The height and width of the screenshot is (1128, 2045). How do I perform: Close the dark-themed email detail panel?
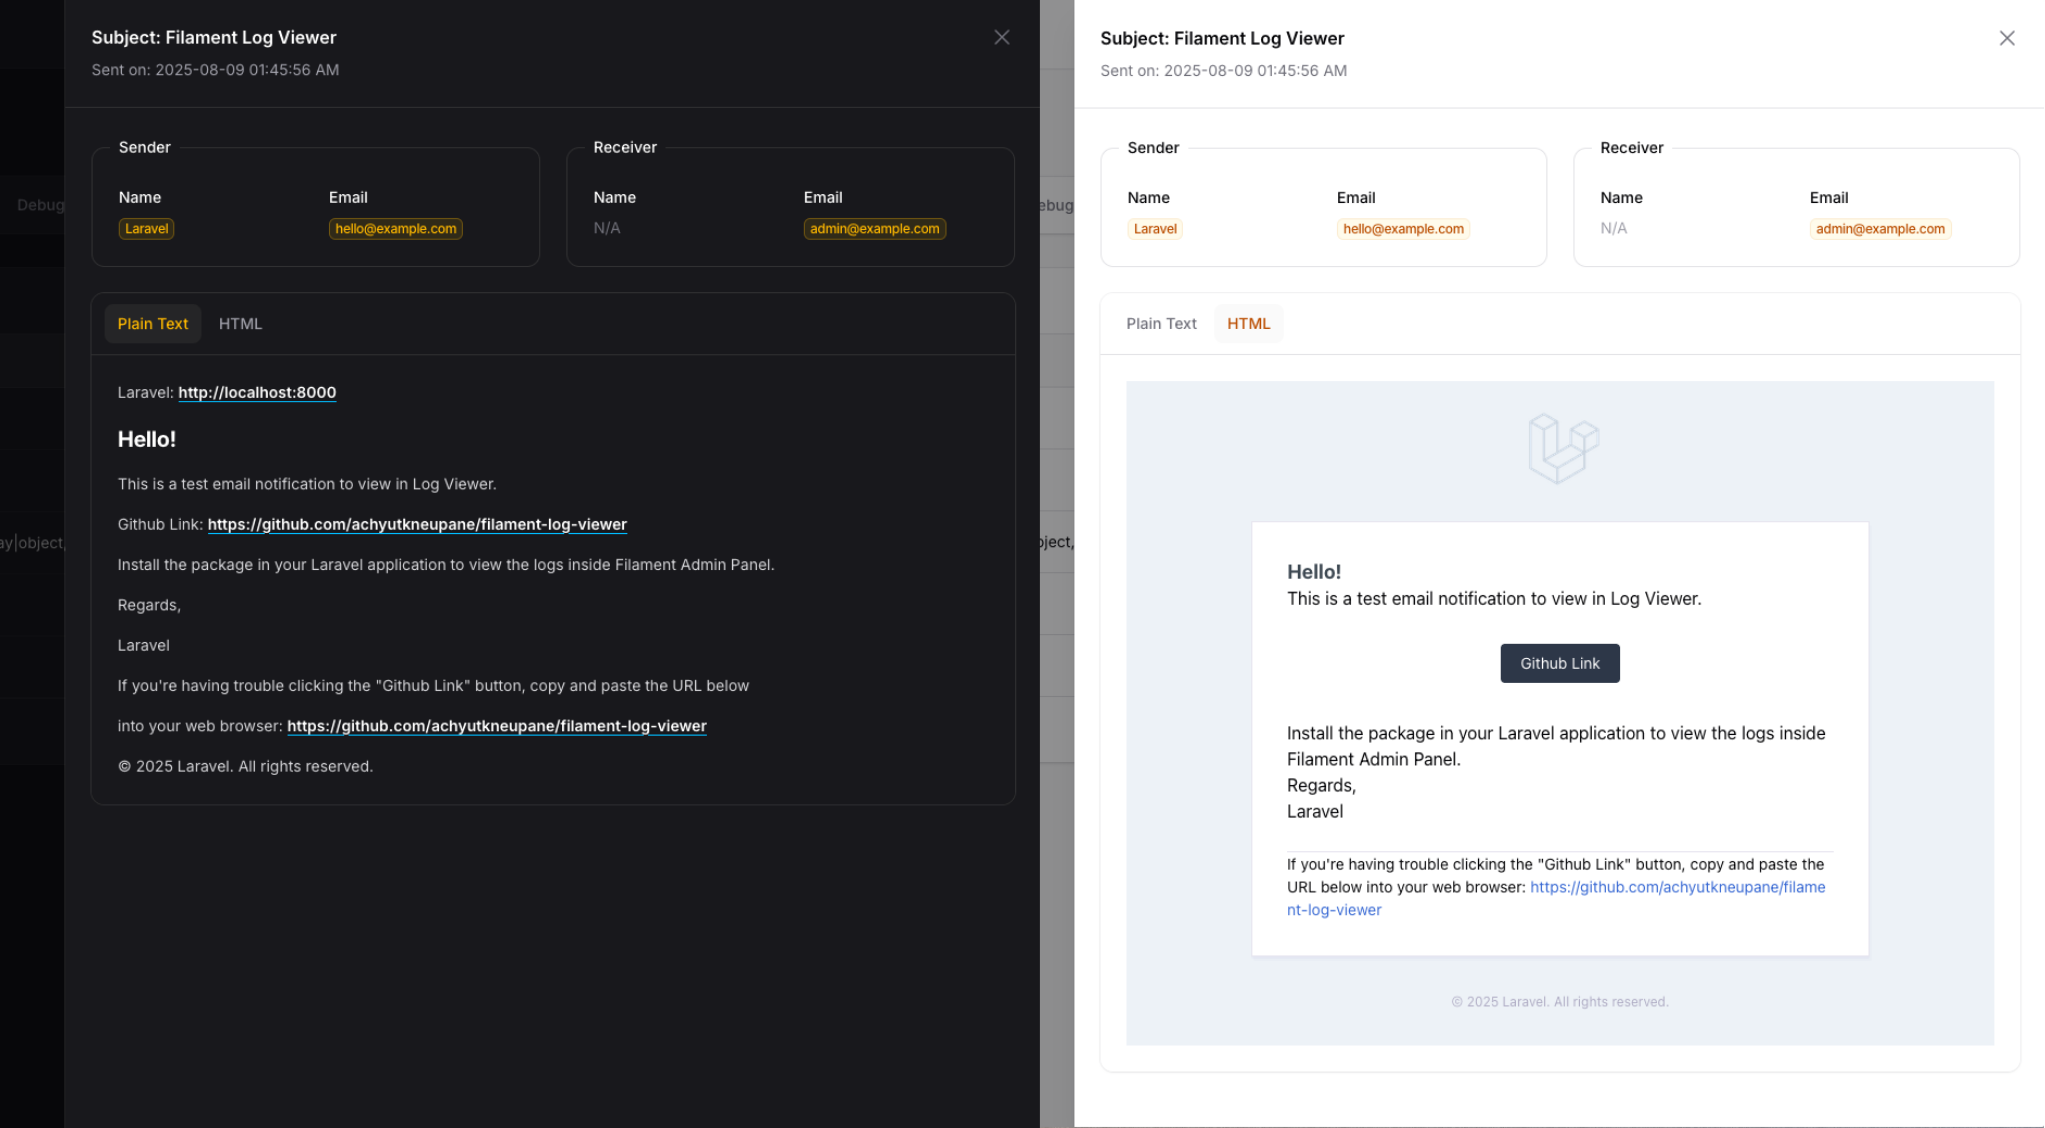coord(1001,37)
